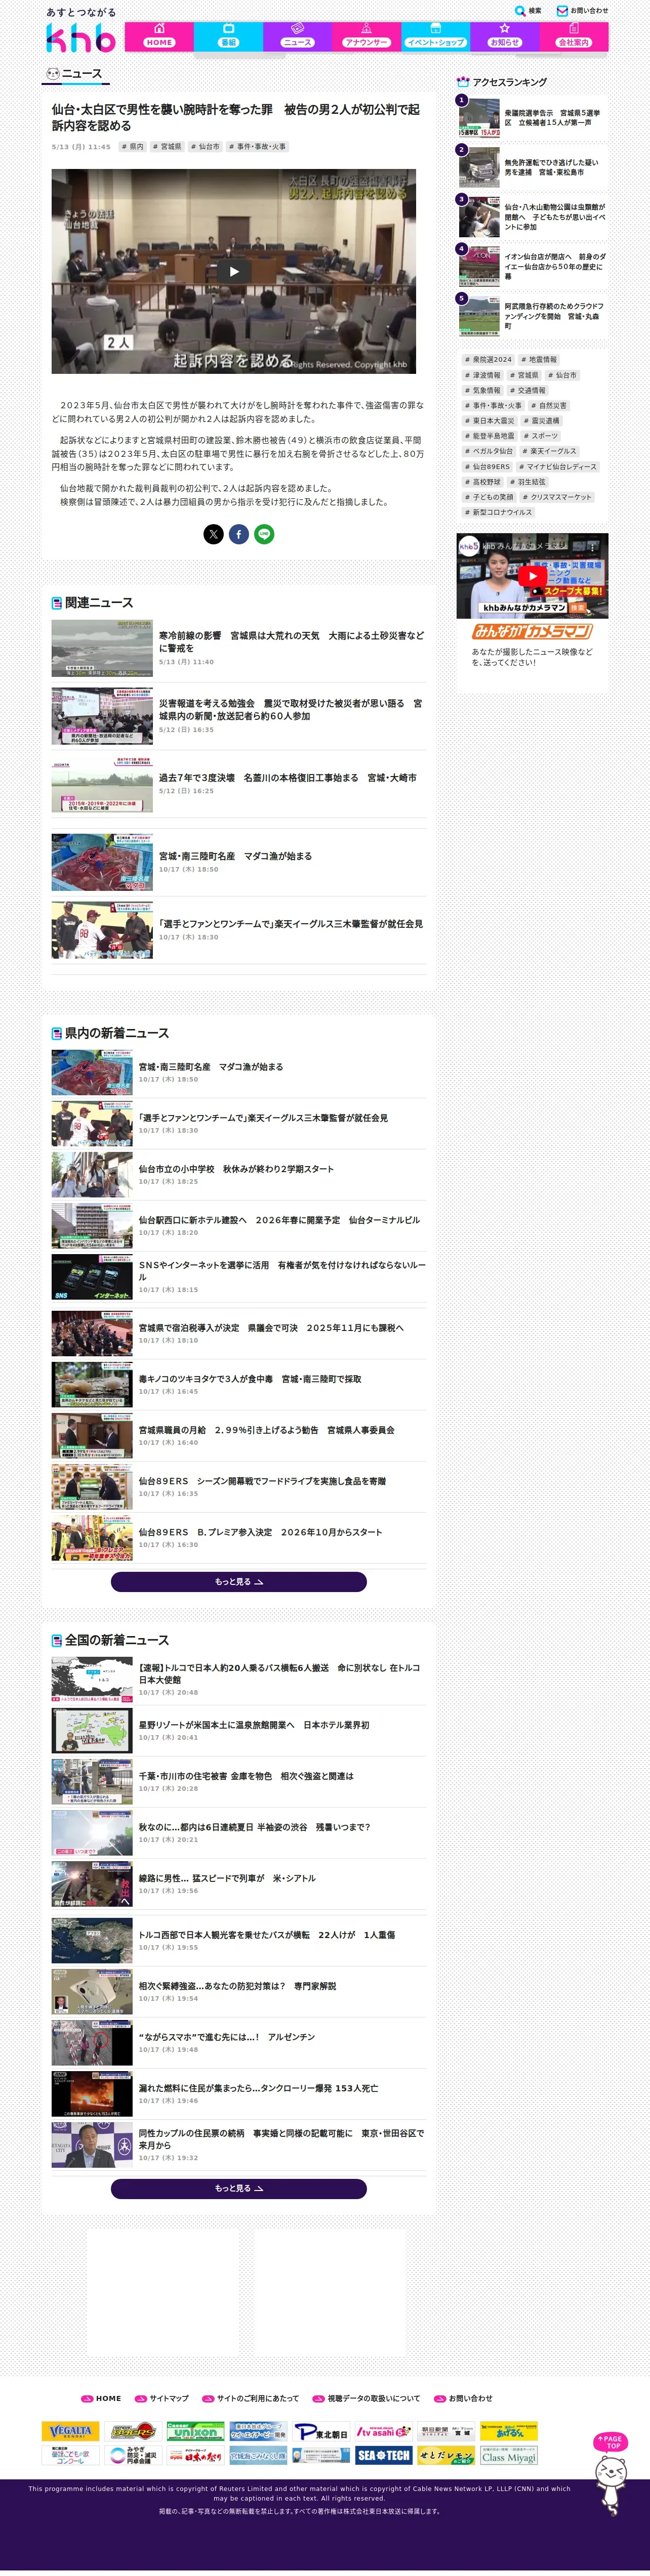Open 星野リゾート米国本土 story
Viewport: 650px width, 2576px height.
239,1731
